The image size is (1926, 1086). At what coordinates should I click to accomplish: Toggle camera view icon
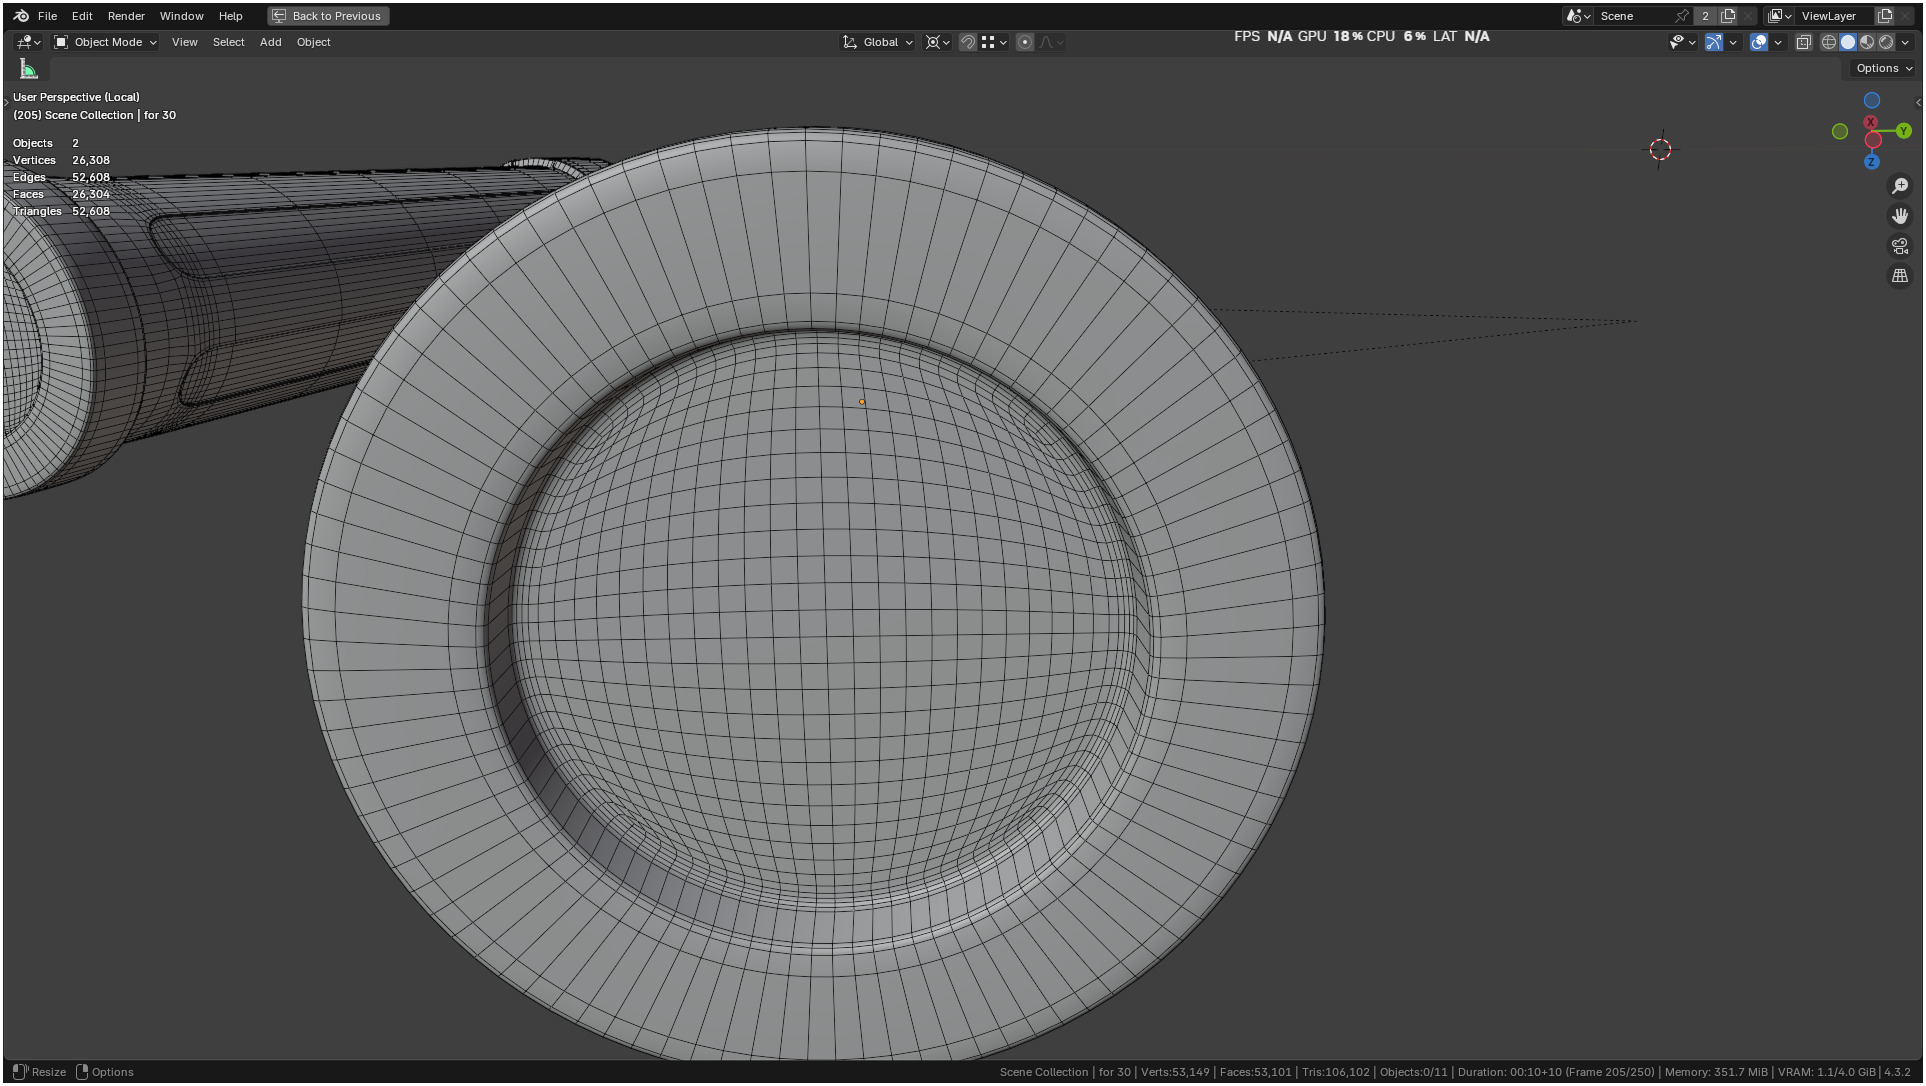point(1899,246)
